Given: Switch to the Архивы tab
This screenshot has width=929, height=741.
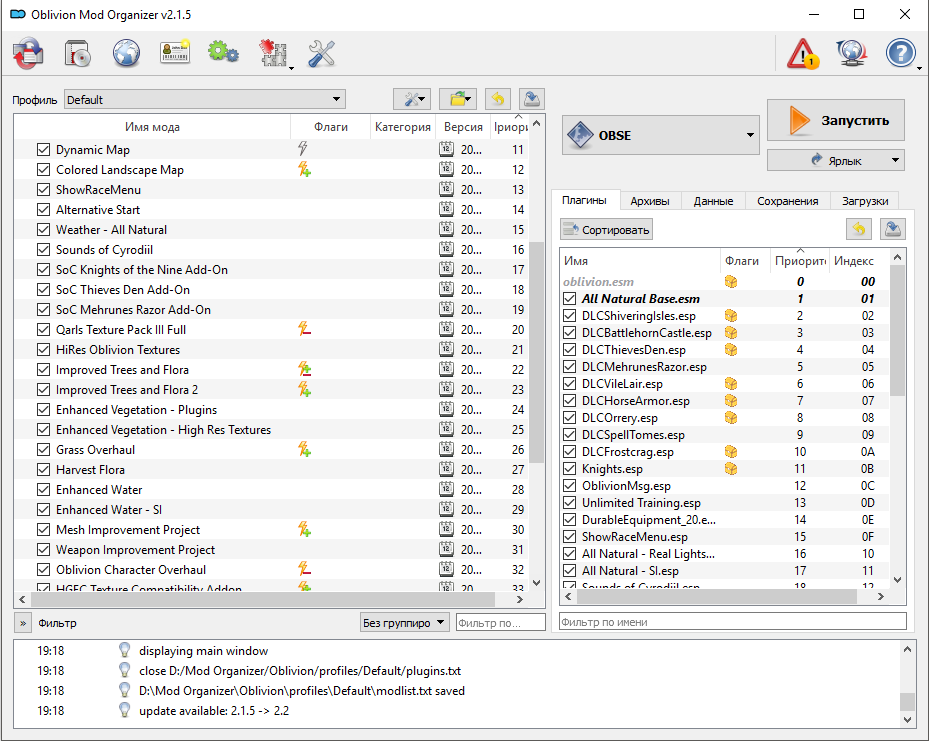Looking at the screenshot, I should pyautogui.click(x=650, y=201).
